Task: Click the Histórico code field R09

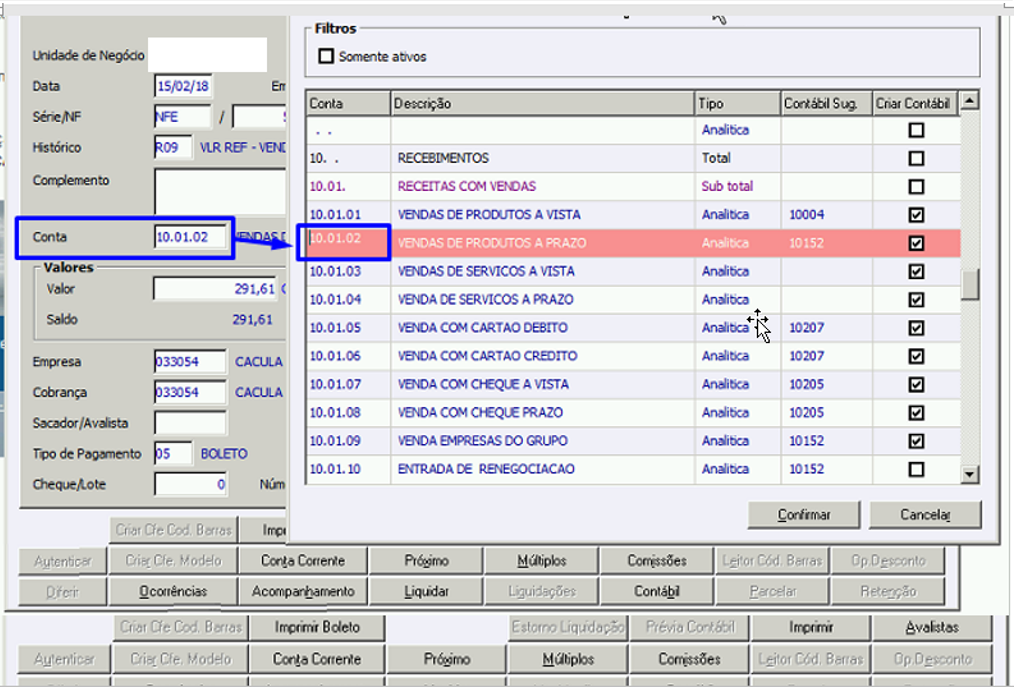Action: [173, 148]
